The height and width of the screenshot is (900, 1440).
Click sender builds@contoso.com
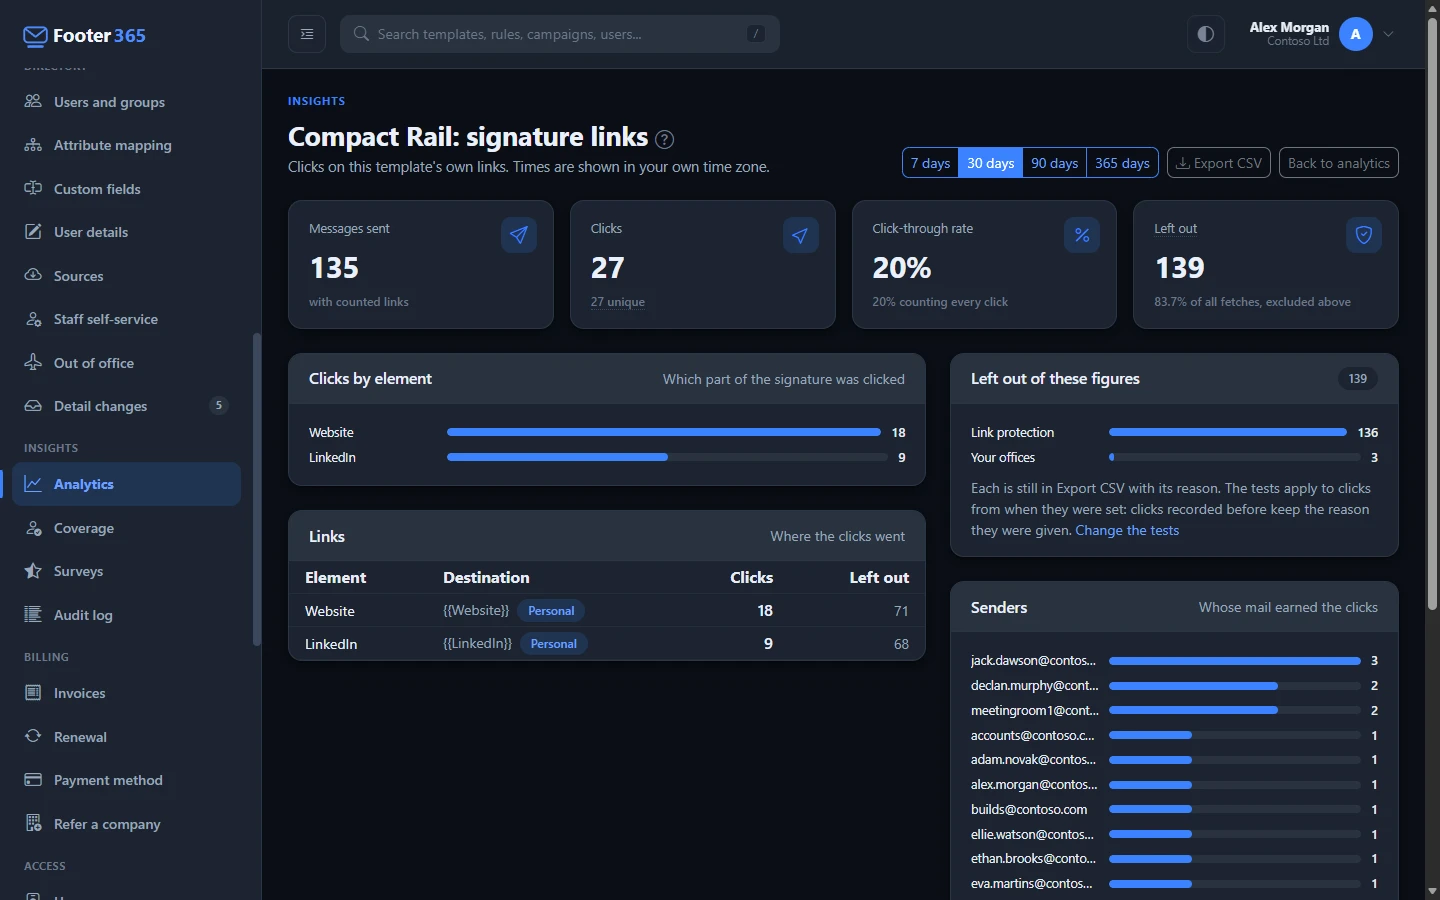pyautogui.click(x=1029, y=809)
